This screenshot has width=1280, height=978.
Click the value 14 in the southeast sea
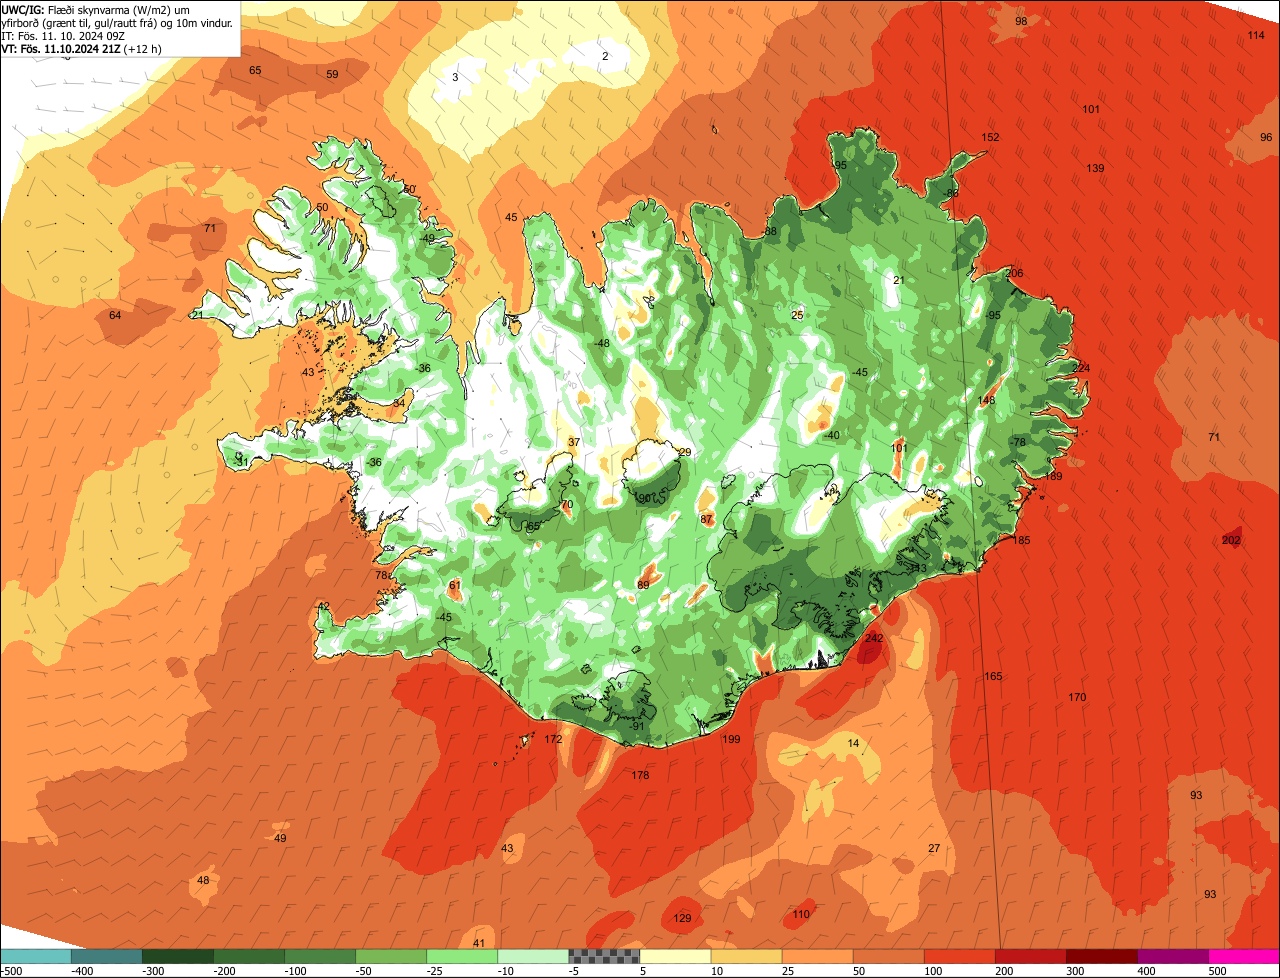click(x=853, y=744)
